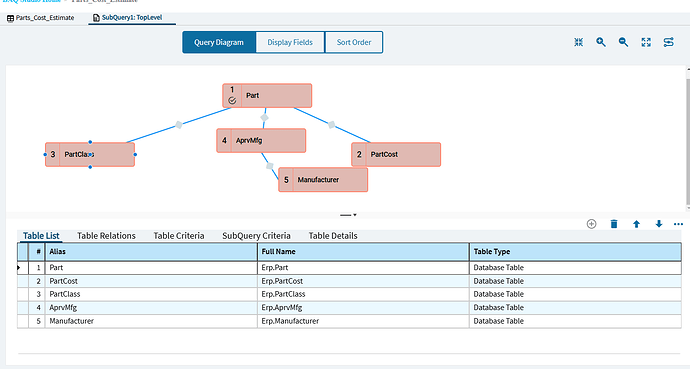
Task: Click Database Table cell in PartCost row
Action: (575, 281)
